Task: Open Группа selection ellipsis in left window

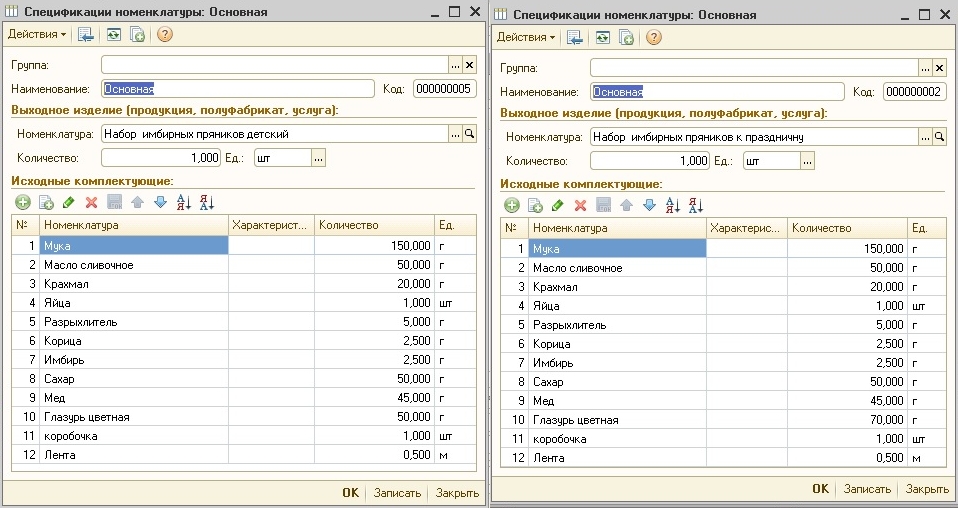Action: click(x=455, y=65)
